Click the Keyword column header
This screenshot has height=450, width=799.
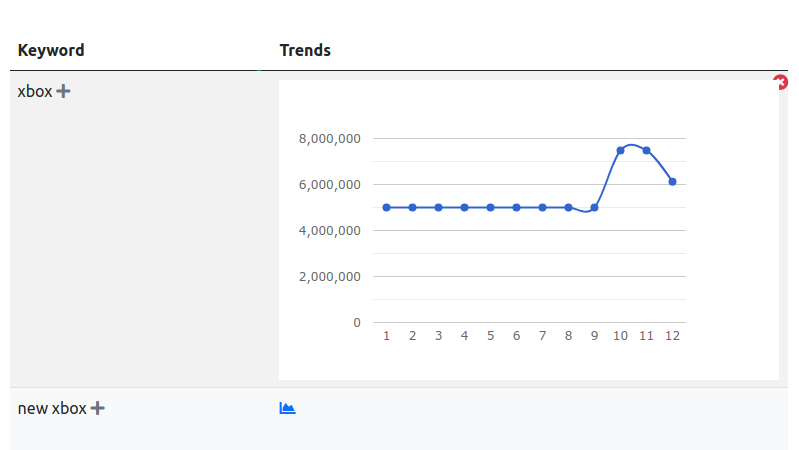(51, 50)
